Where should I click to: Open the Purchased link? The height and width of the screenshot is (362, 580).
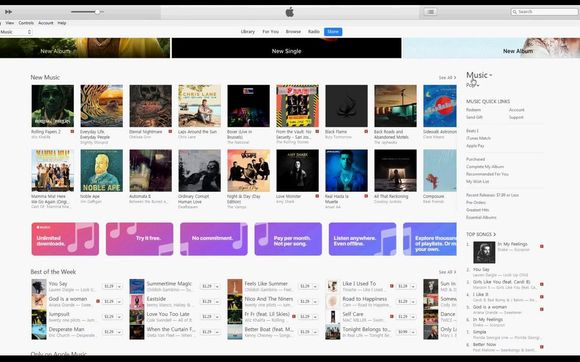coord(475,159)
